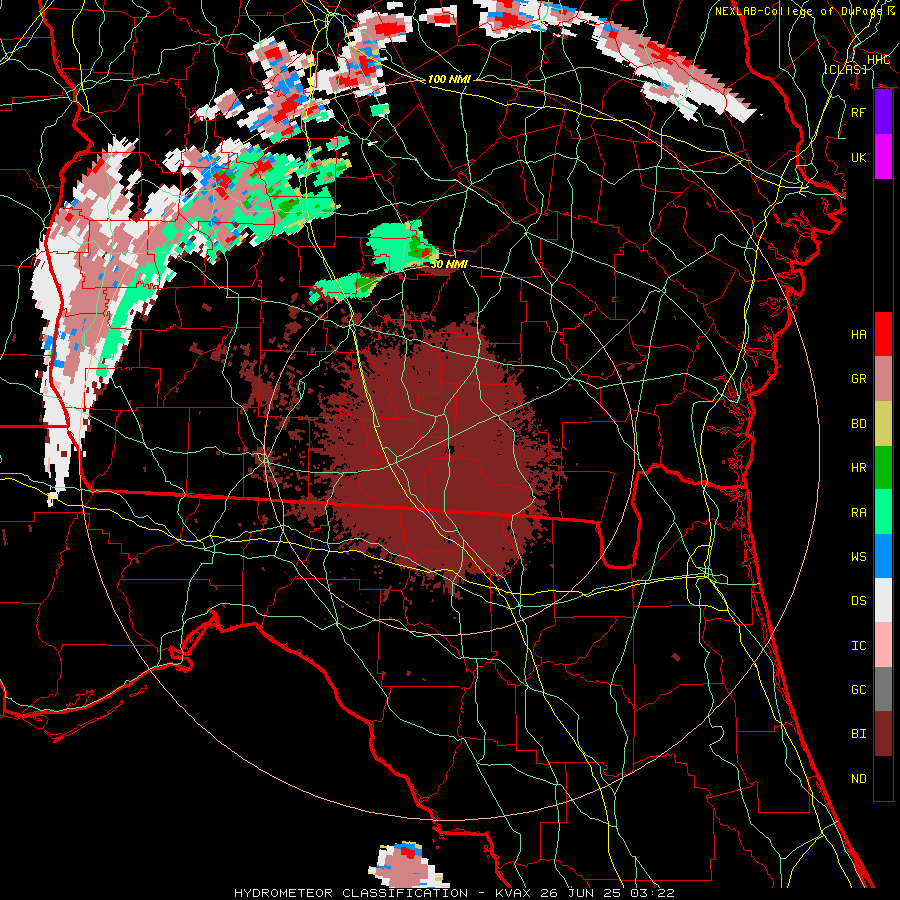Screen dimensions: 900x900
Task: Click the WS legend label
Action: [x=859, y=556]
